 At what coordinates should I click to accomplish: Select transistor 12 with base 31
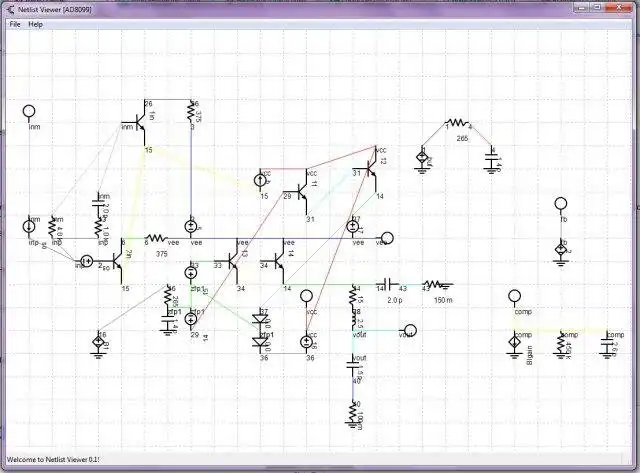pyautogui.click(x=371, y=169)
